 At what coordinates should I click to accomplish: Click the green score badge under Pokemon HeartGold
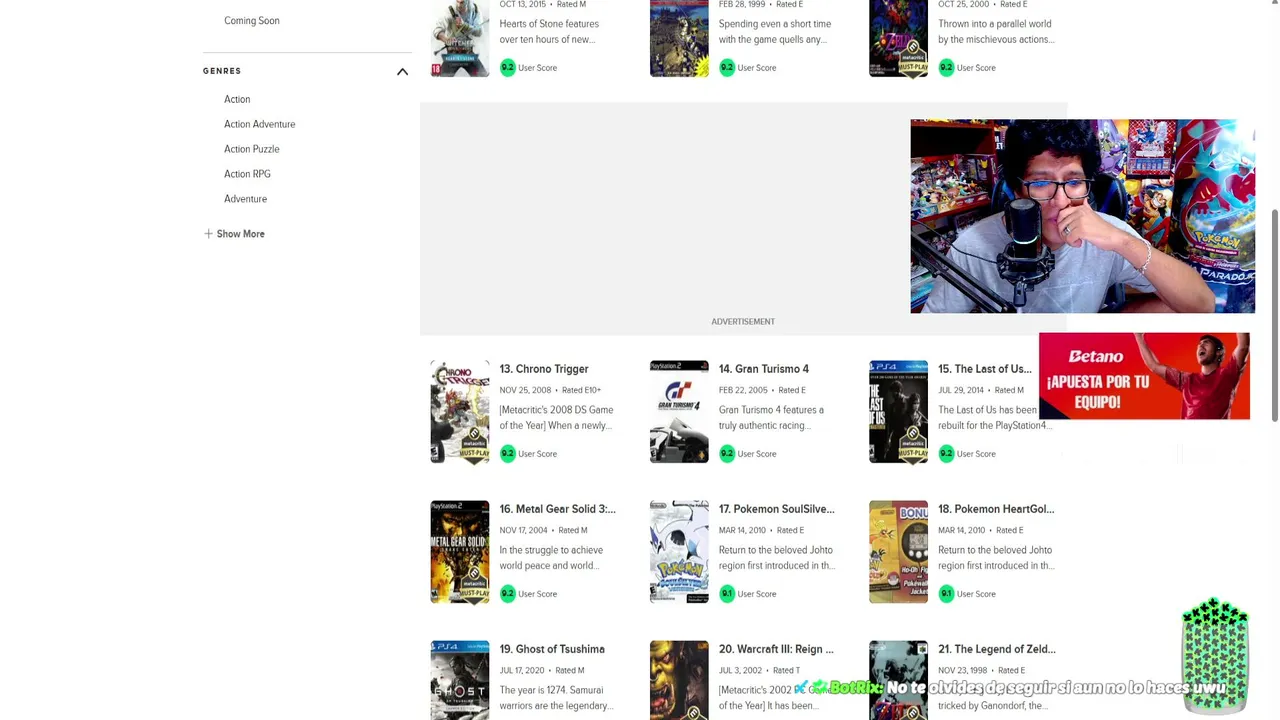tap(946, 594)
